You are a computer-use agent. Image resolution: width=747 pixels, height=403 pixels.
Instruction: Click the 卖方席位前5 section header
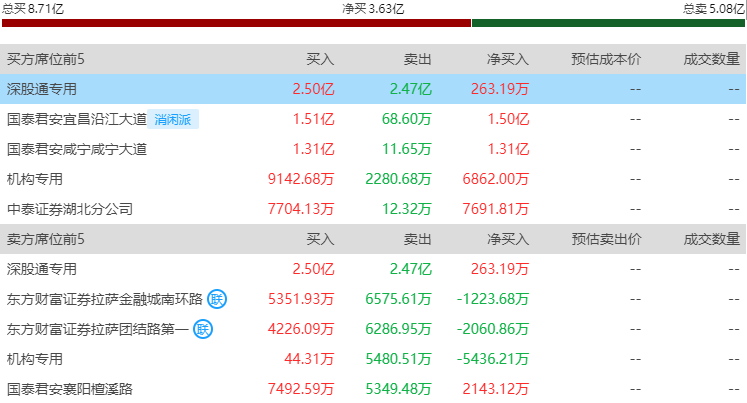tap(46, 240)
